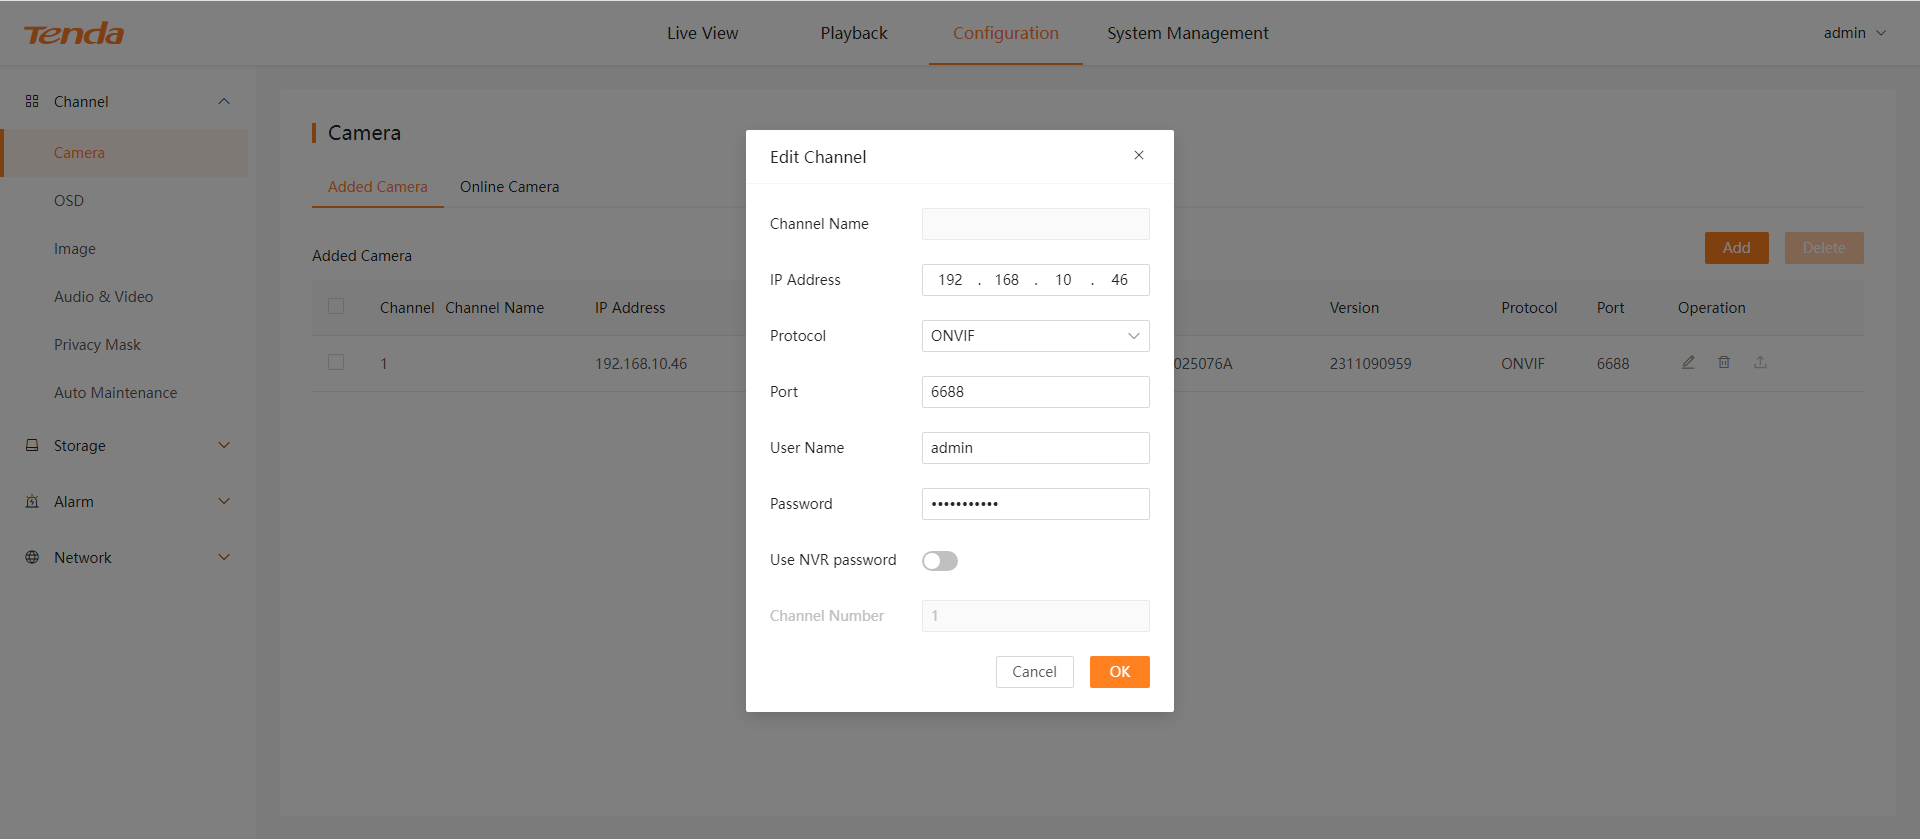Click the trash delete icon in Operation column
The height and width of the screenshot is (839, 1920).
(1724, 362)
